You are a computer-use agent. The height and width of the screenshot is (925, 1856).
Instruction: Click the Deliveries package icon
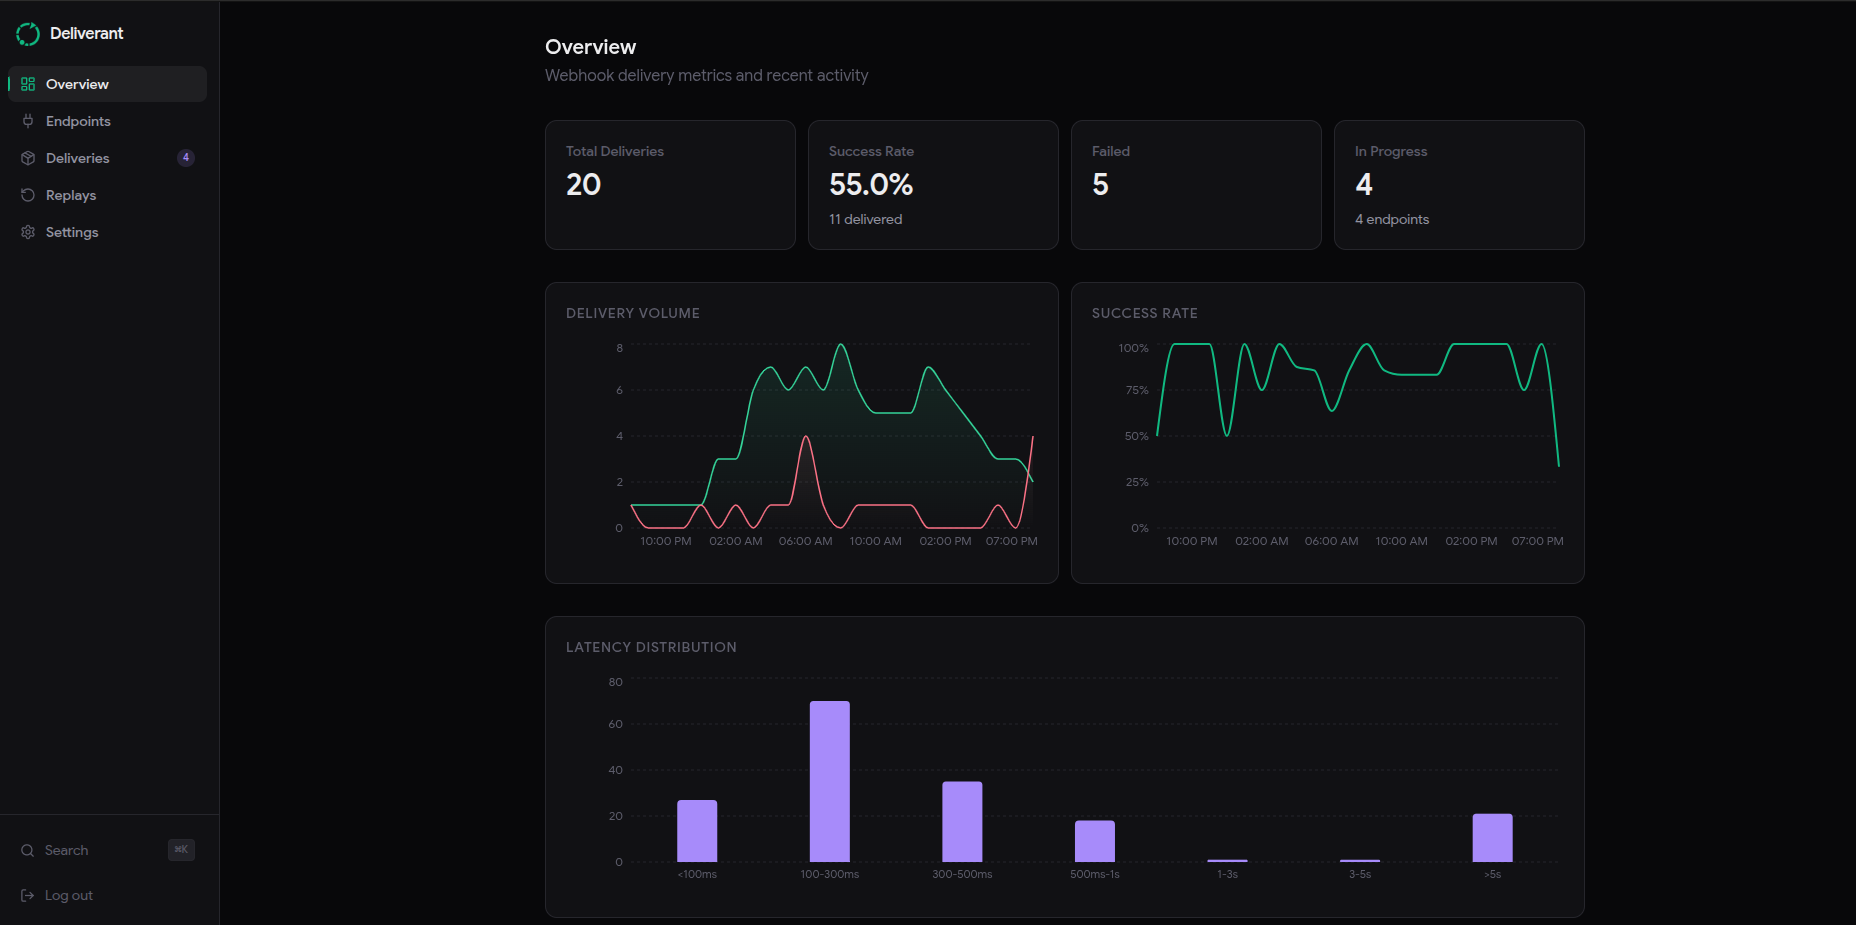coord(28,158)
